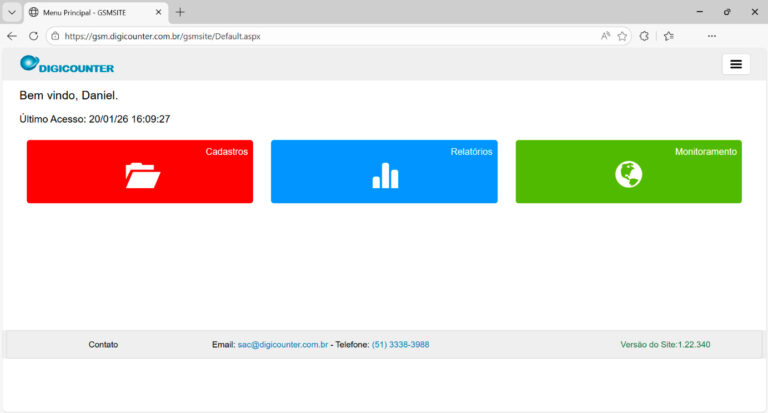
Task: Select the Menu Principal - GSMSITE tab
Action: [90, 12]
